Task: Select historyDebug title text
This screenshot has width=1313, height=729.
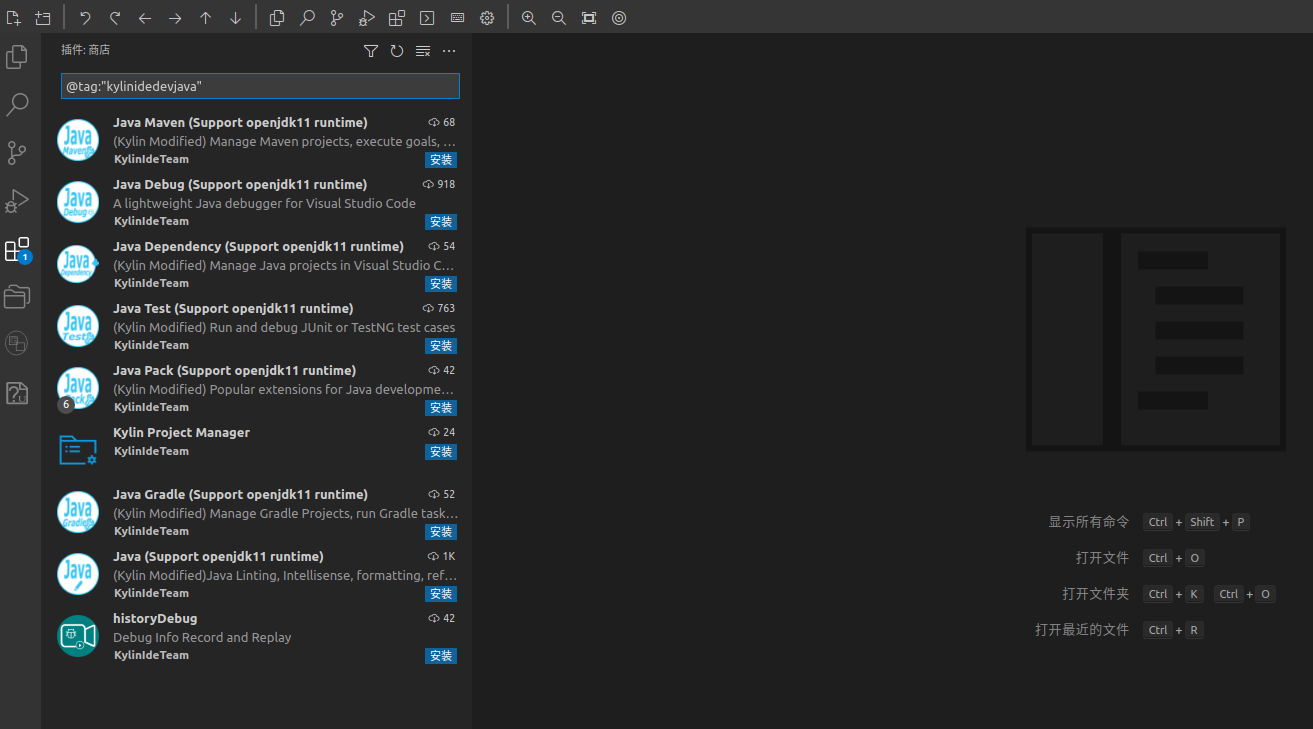Action: point(155,618)
